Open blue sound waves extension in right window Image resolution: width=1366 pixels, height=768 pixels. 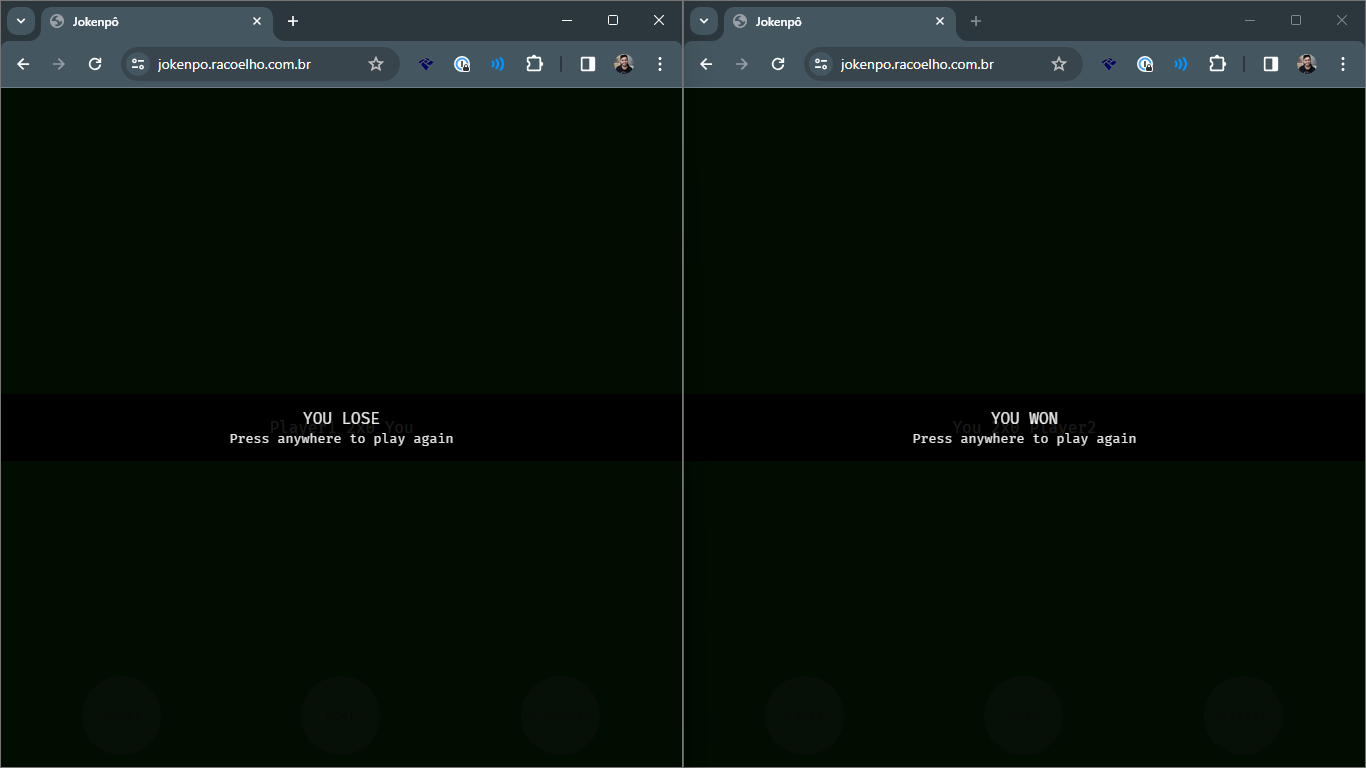[x=1180, y=64]
